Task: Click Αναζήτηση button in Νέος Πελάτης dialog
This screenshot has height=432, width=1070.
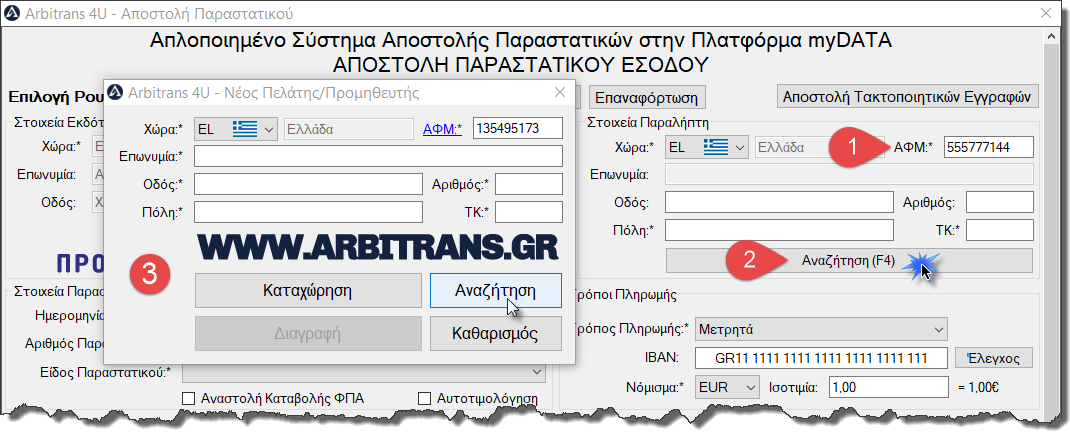Action: (x=495, y=291)
